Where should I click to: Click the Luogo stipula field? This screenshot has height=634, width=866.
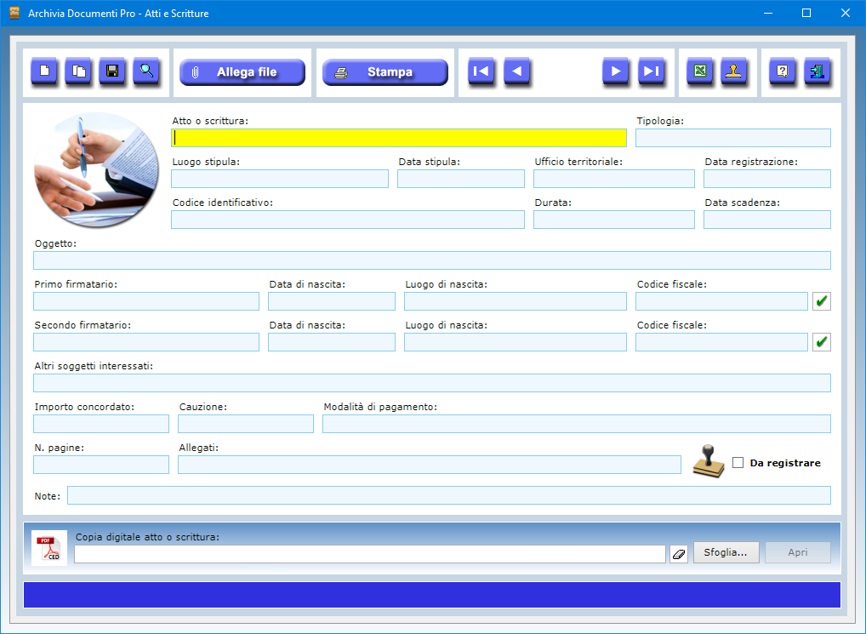(x=280, y=179)
